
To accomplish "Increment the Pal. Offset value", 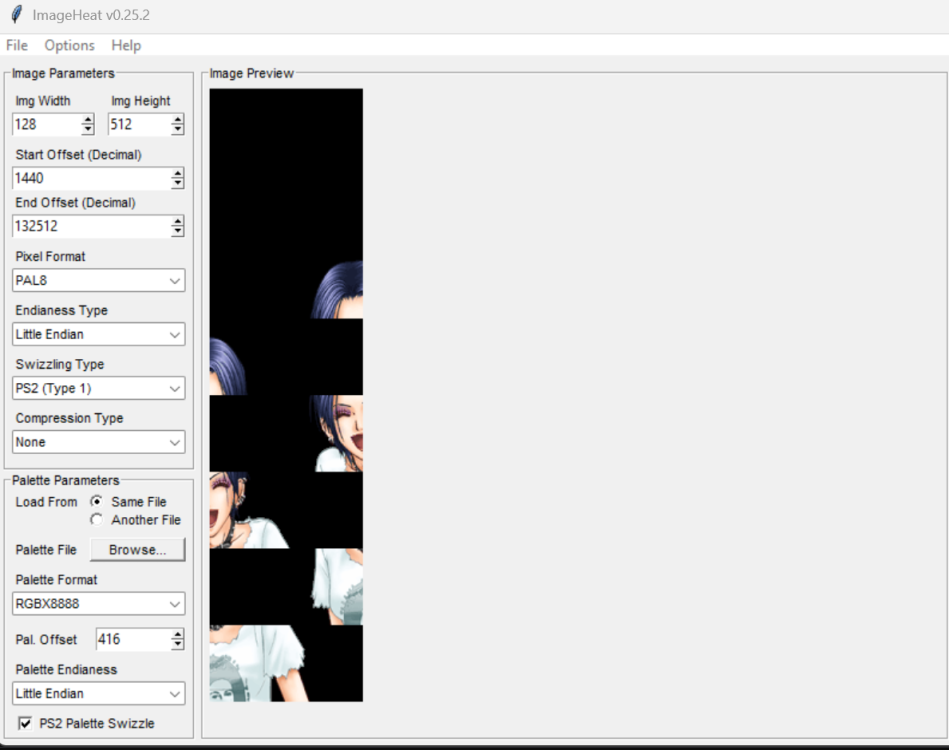I will pyautogui.click(x=178, y=634).
